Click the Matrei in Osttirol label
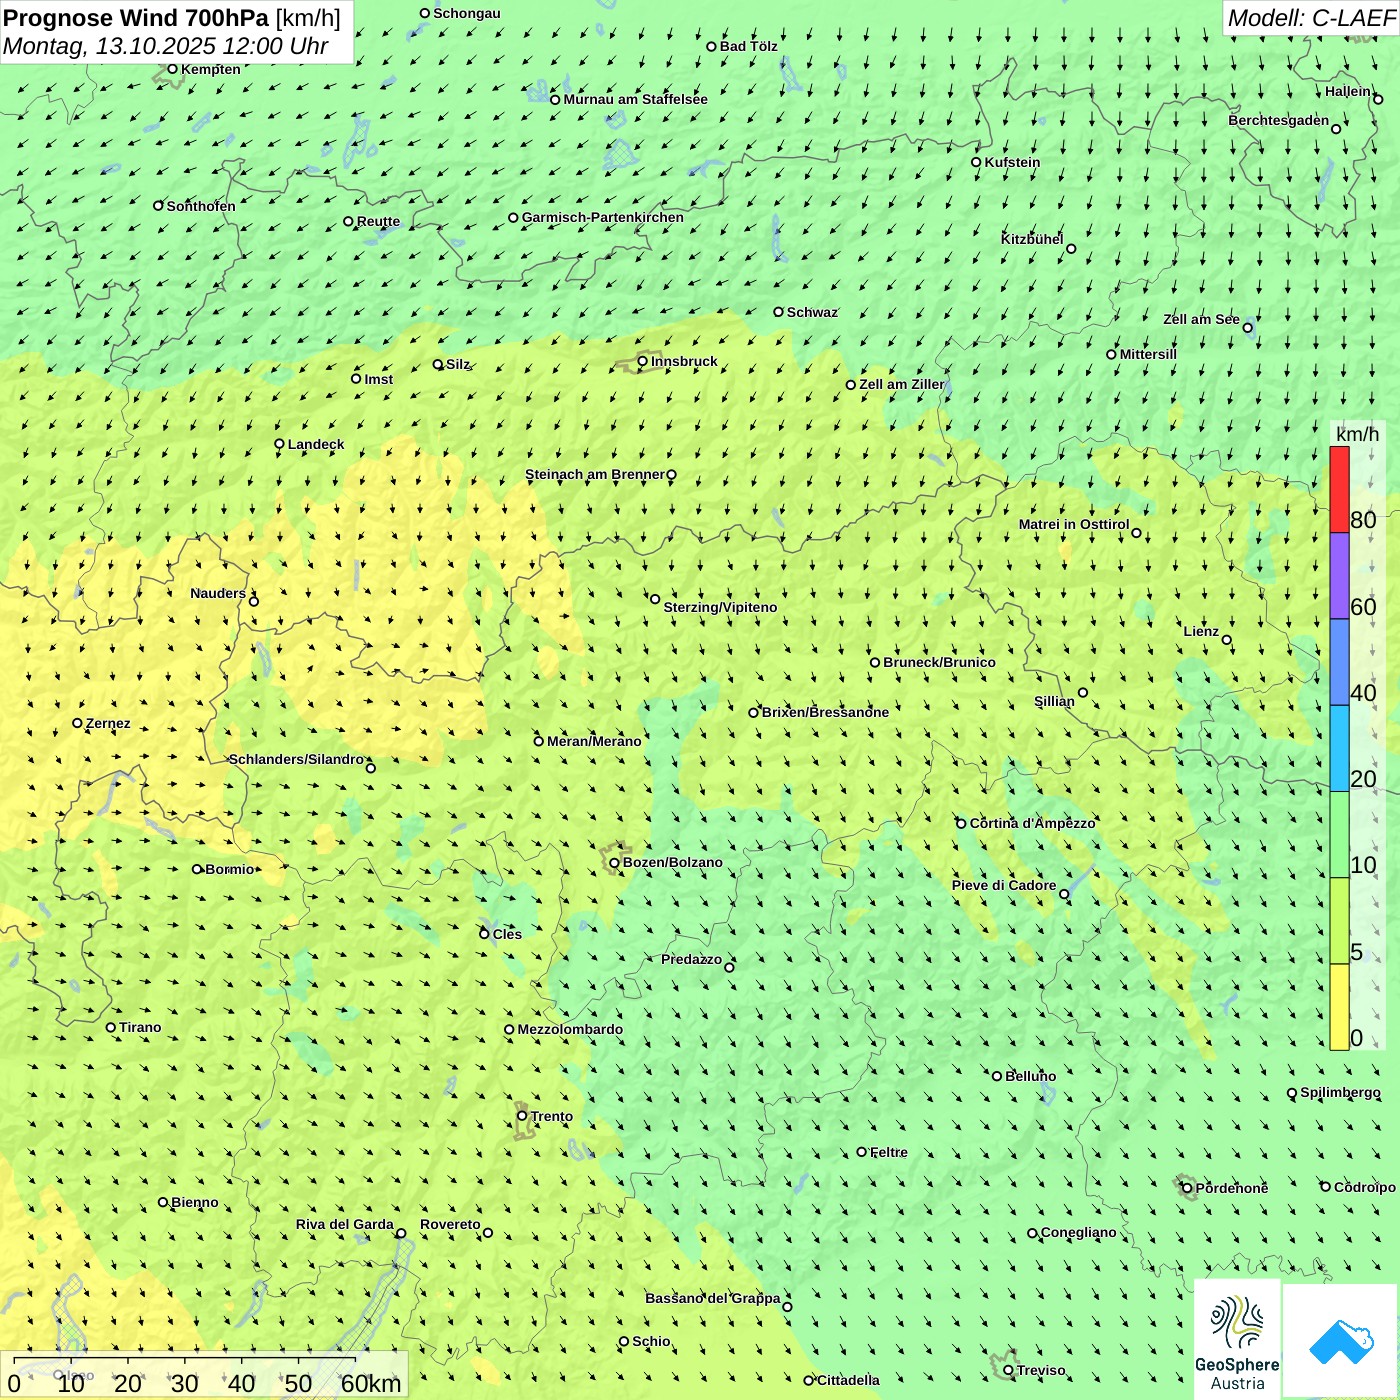Viewport: 1400px width, 1400px height. pyautogui.click(x=1074, y=524)
